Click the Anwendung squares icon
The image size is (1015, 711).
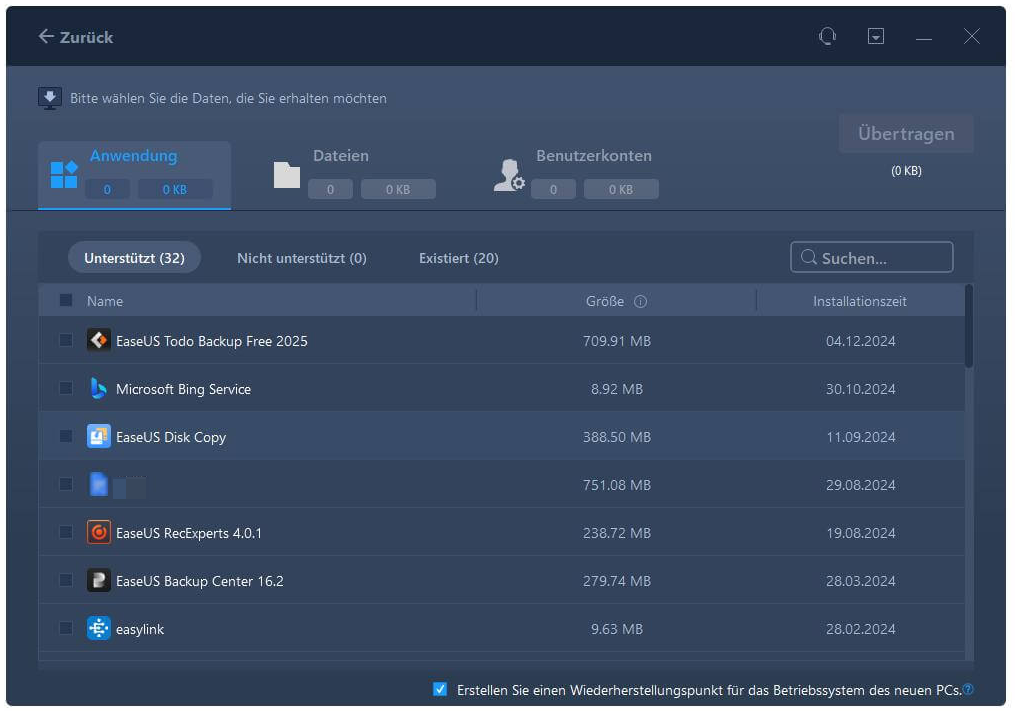click(63, 175)
